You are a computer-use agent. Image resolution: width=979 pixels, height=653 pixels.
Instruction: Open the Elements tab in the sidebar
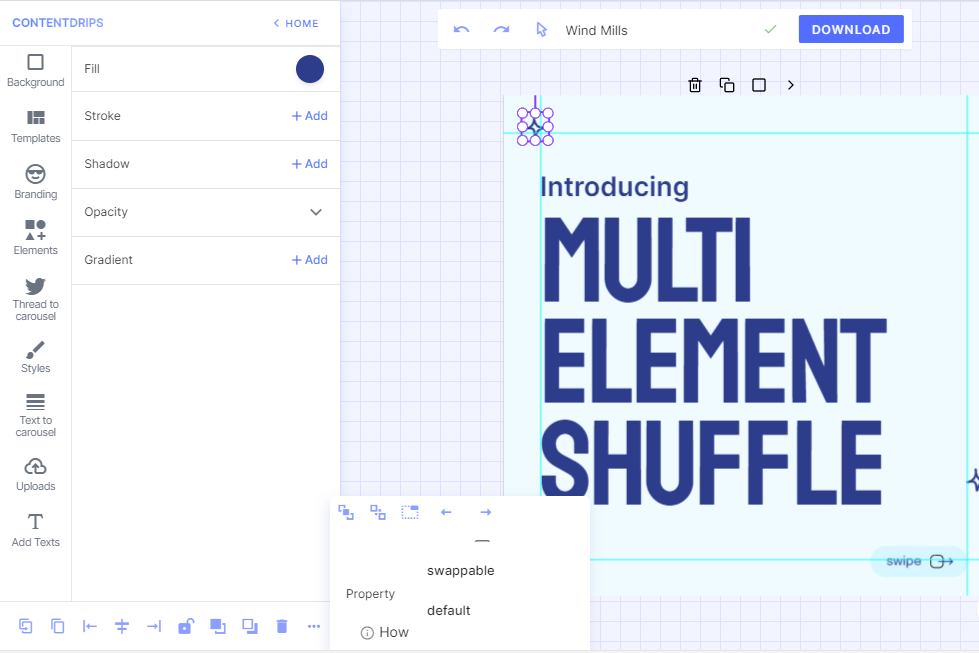[x=35, y=238]
